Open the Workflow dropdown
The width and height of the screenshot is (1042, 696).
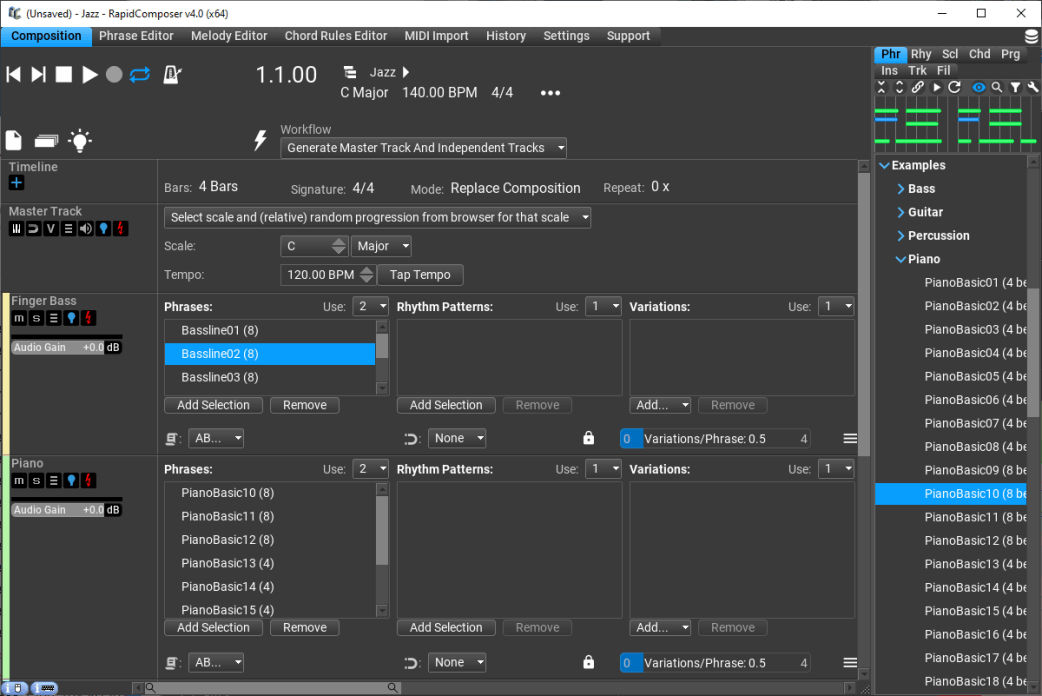tap(423, 148)
